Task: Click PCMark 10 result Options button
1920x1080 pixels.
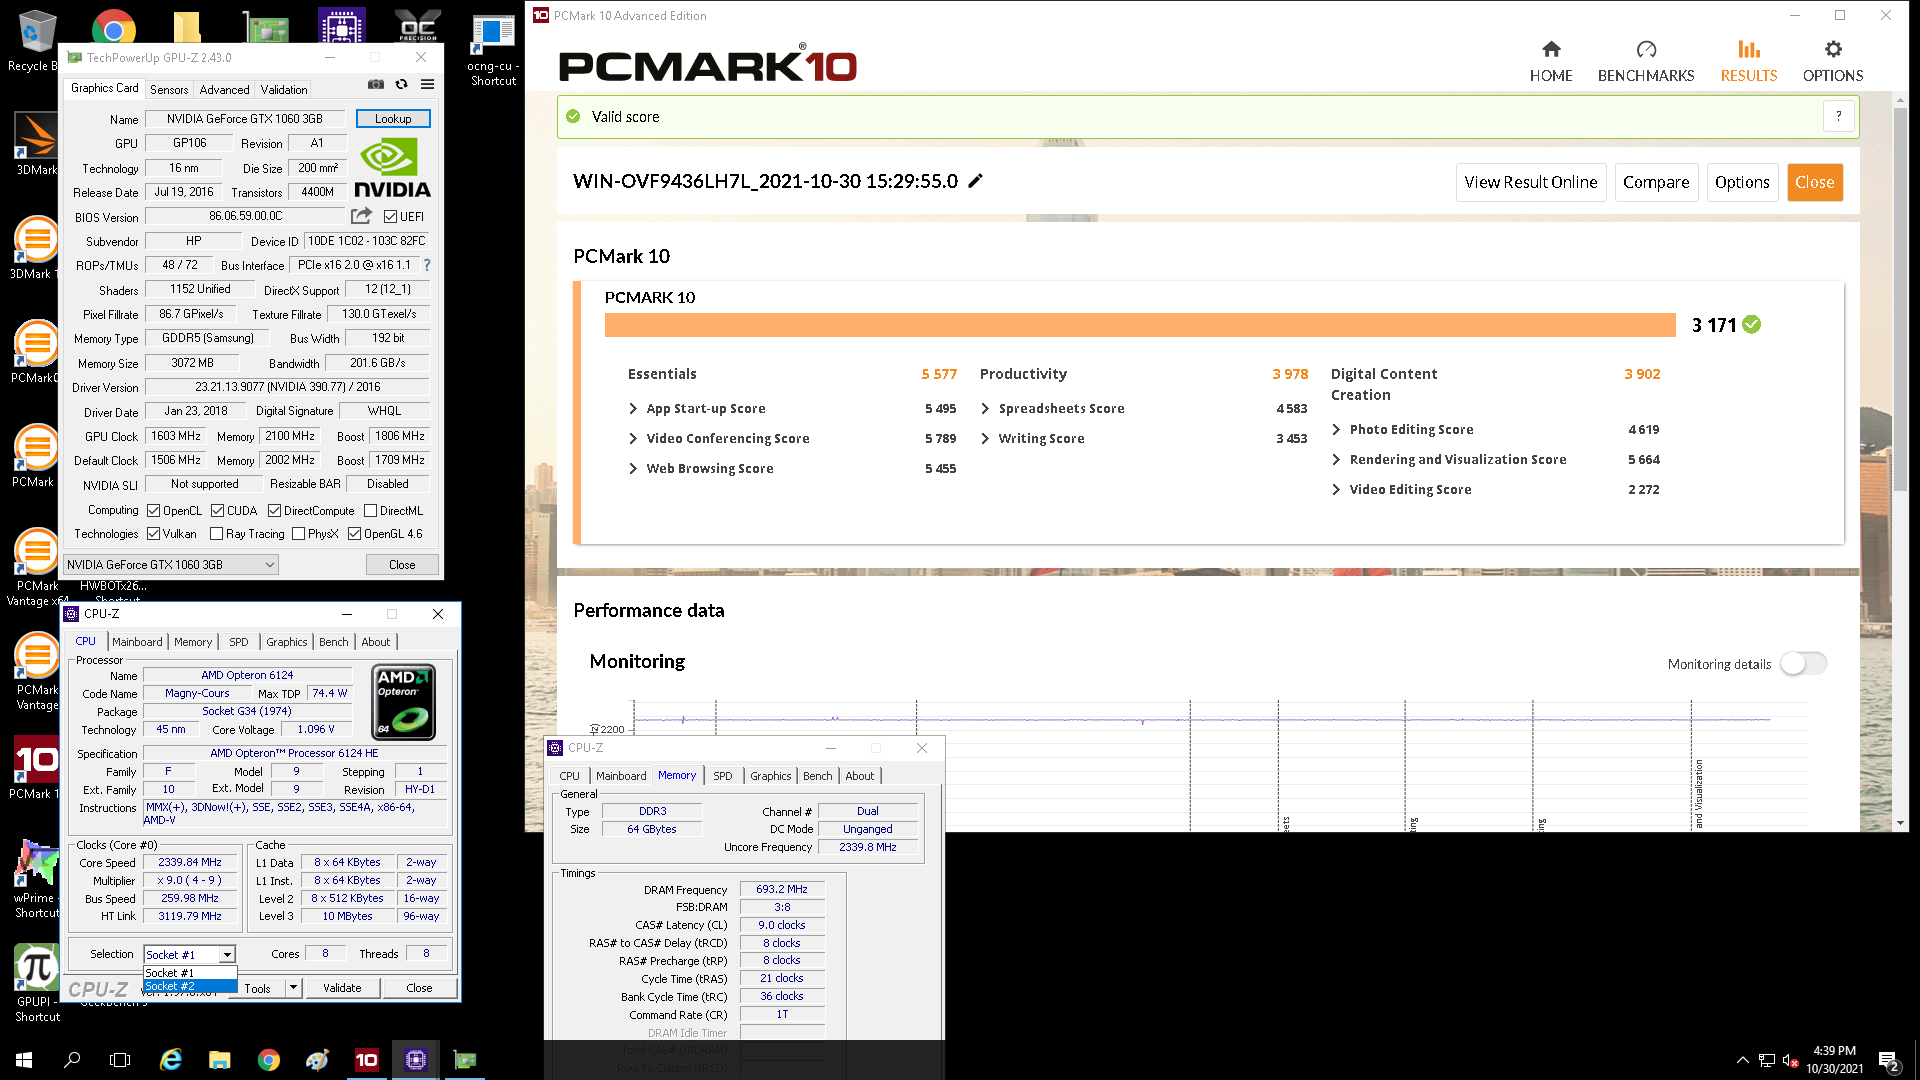Action: coord(1742,182)
